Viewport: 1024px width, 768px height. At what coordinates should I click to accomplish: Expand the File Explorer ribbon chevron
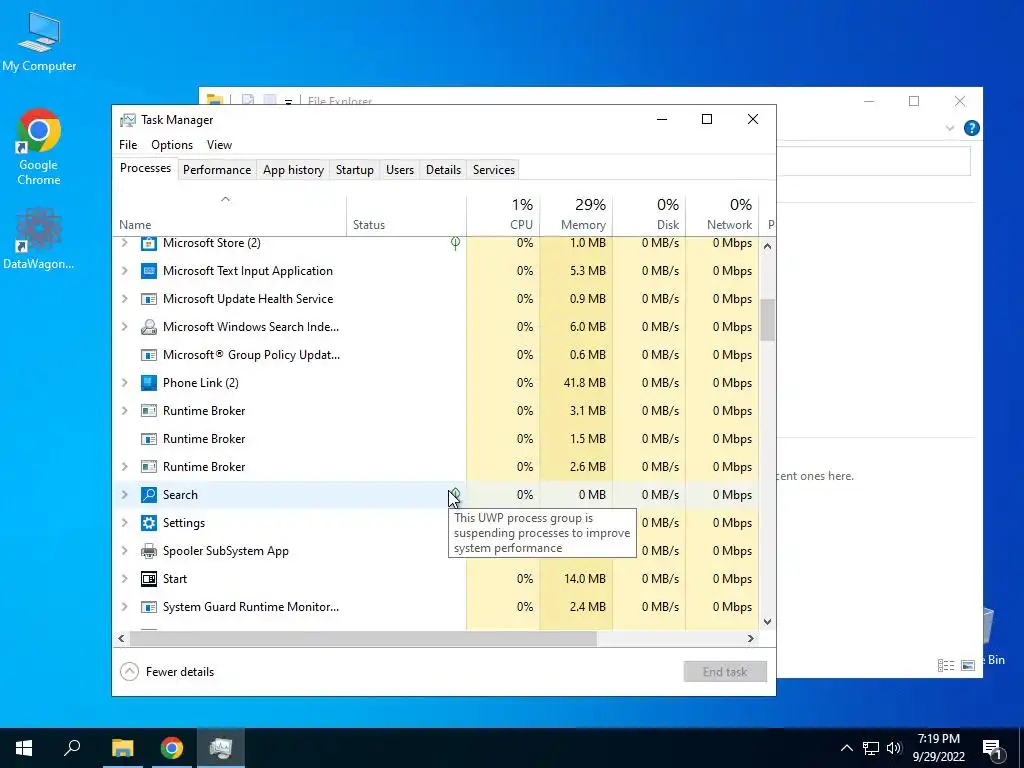[x=950, y=129]
